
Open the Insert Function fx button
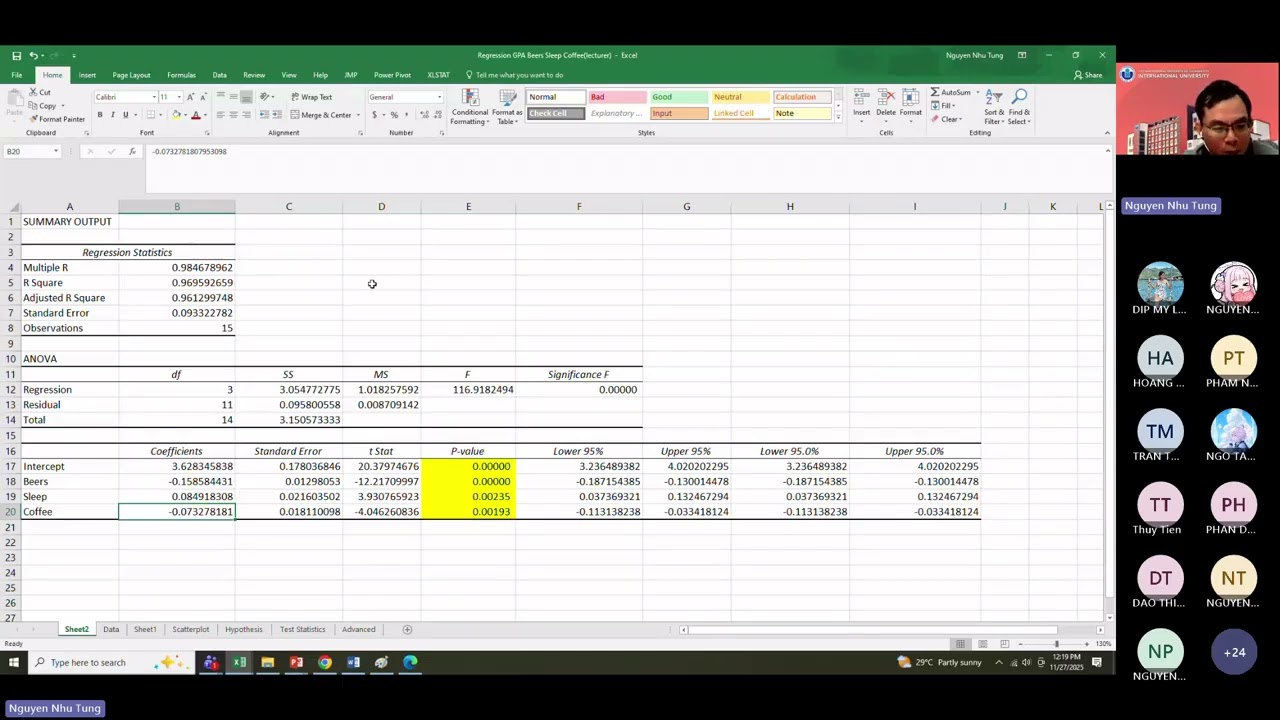pos(132,152)
